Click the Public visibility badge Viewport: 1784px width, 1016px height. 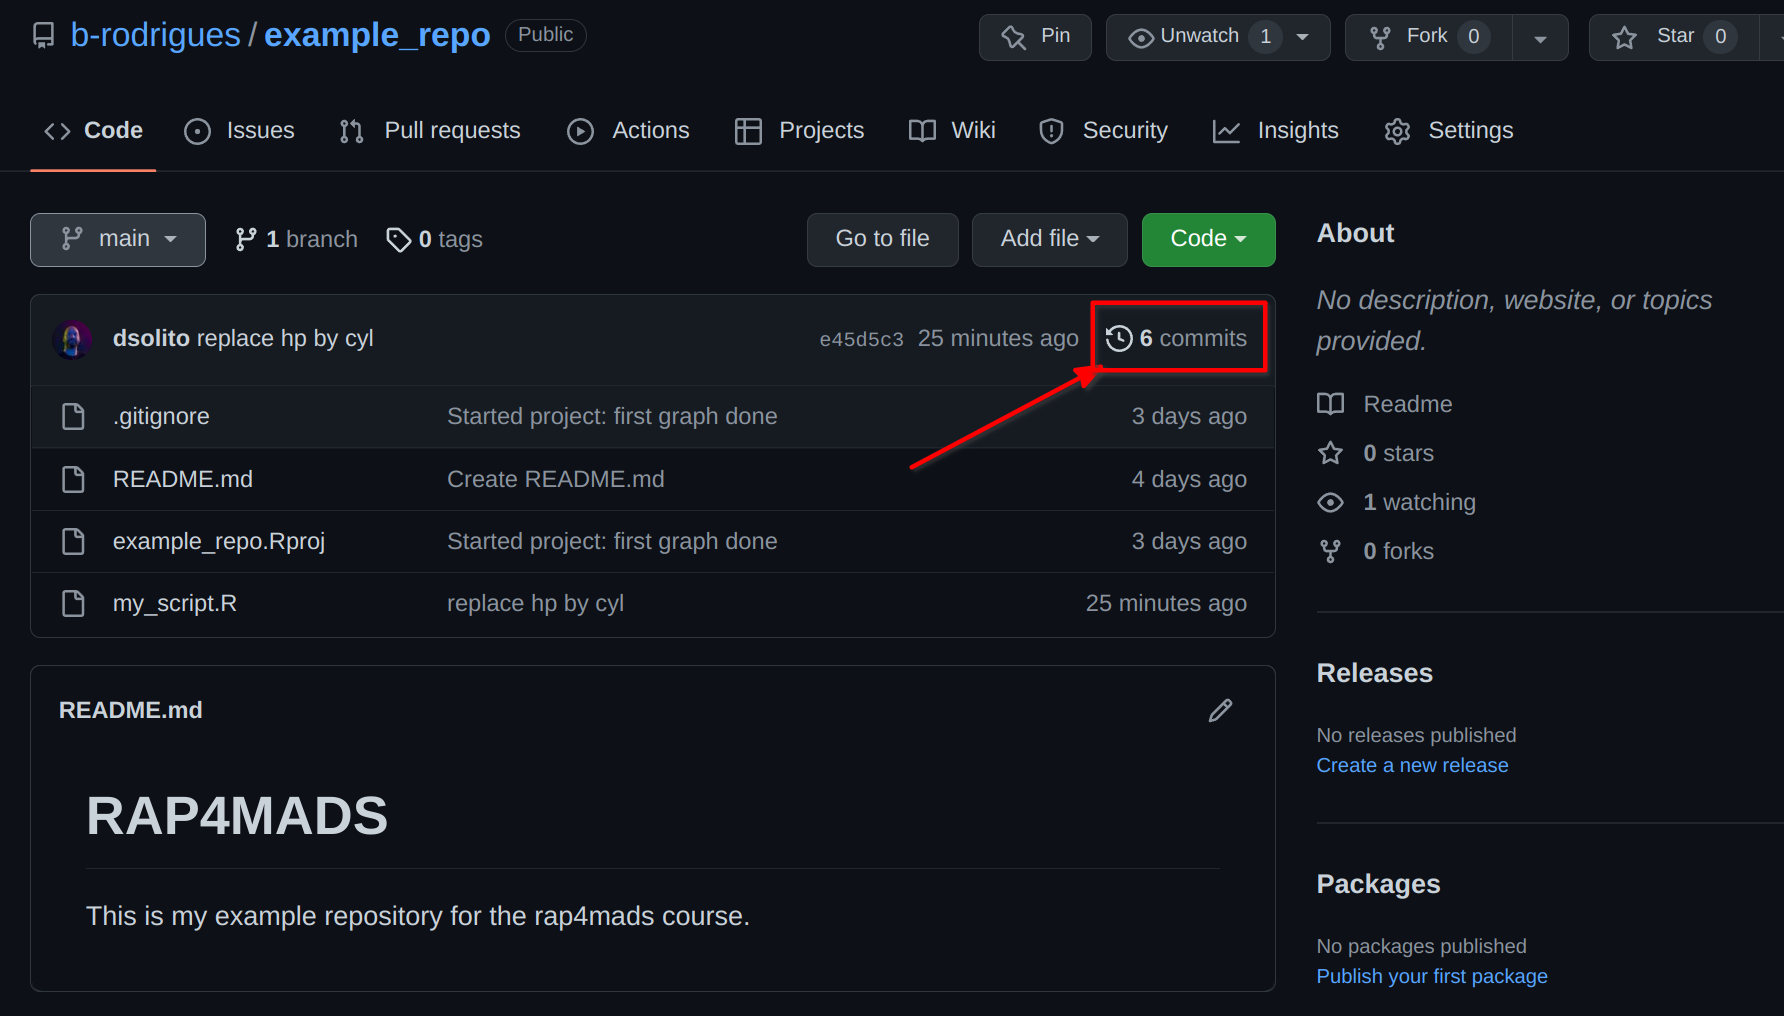tap(546, 35)
